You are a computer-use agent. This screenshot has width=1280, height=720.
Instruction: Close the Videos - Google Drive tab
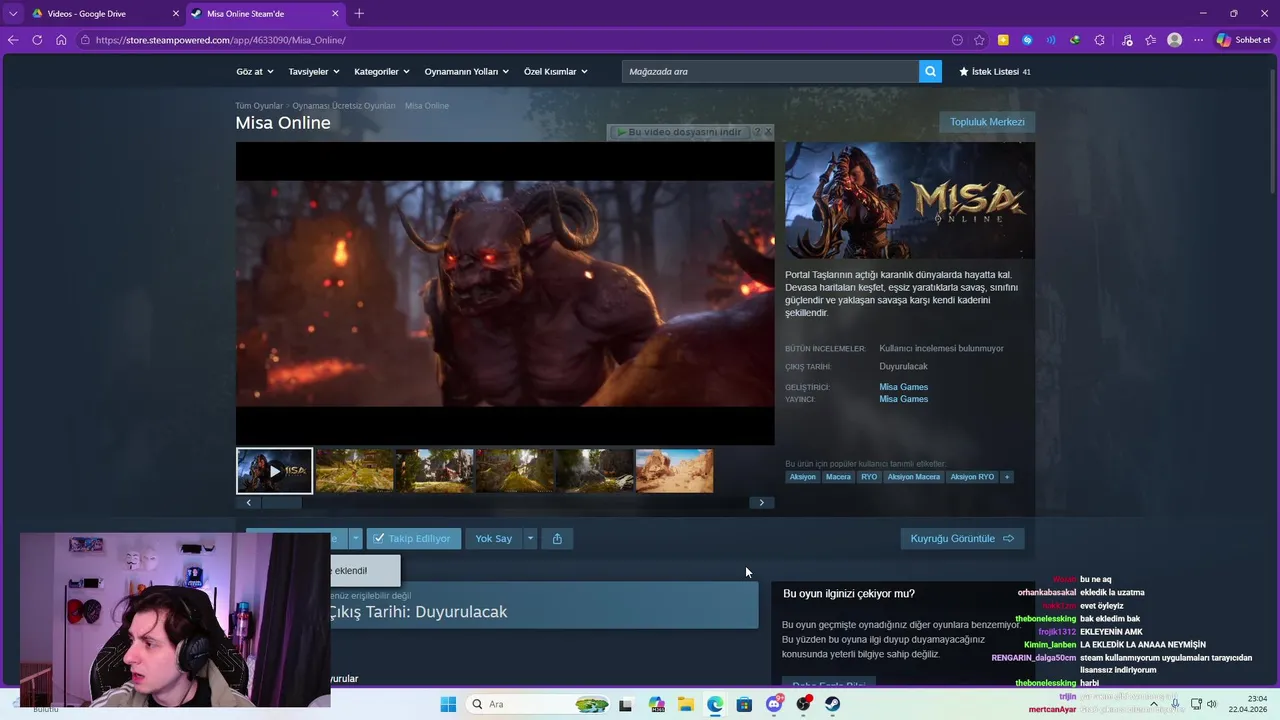click(x=176, y=14)
